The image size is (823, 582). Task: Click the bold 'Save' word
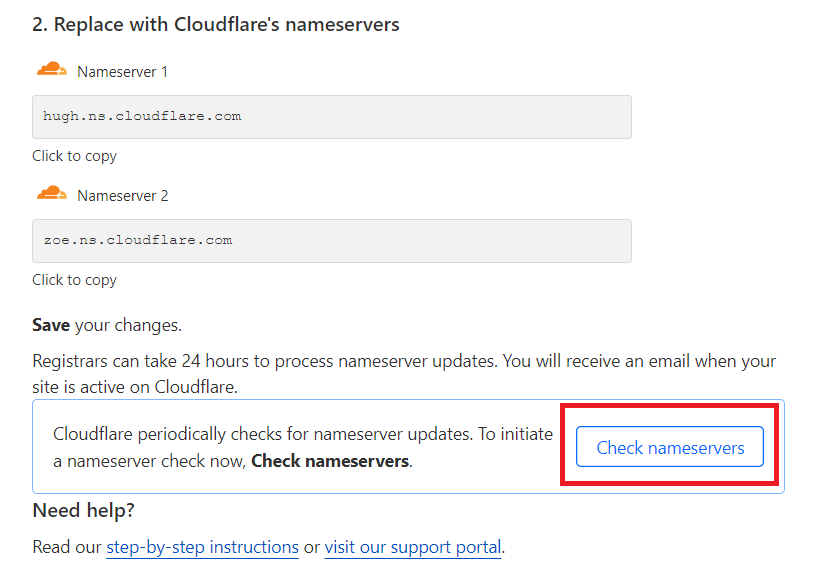(x=51, y=326)
